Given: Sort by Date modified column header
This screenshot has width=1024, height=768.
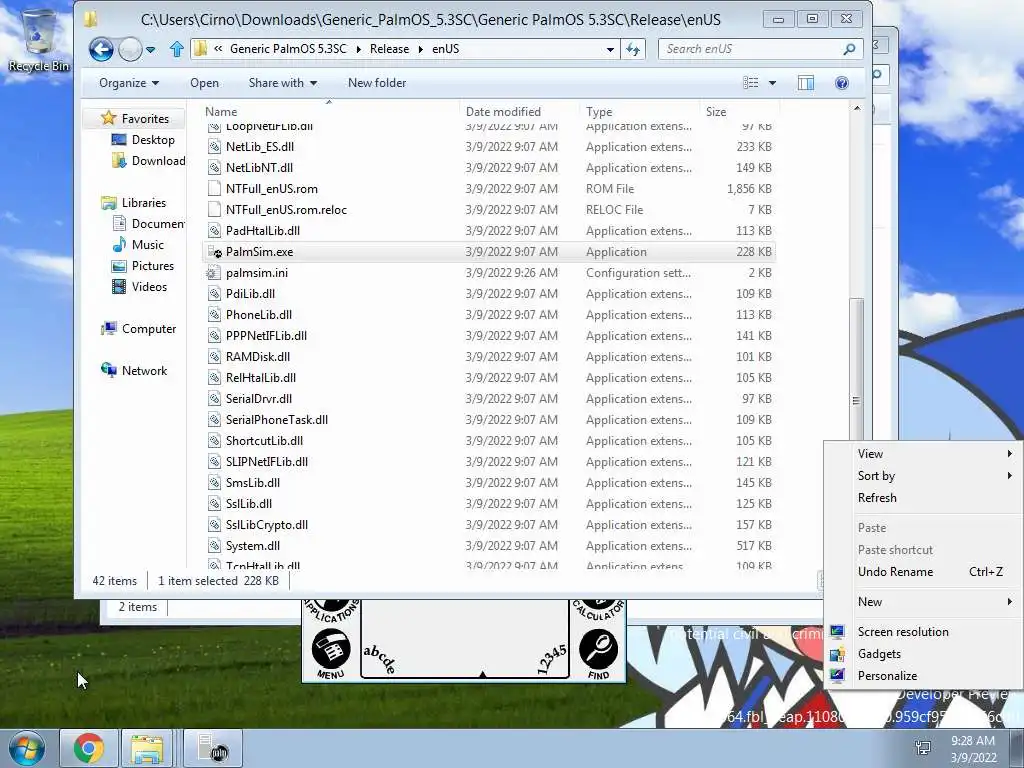Looking at the screenshot, I should click(x=519, y=112).
